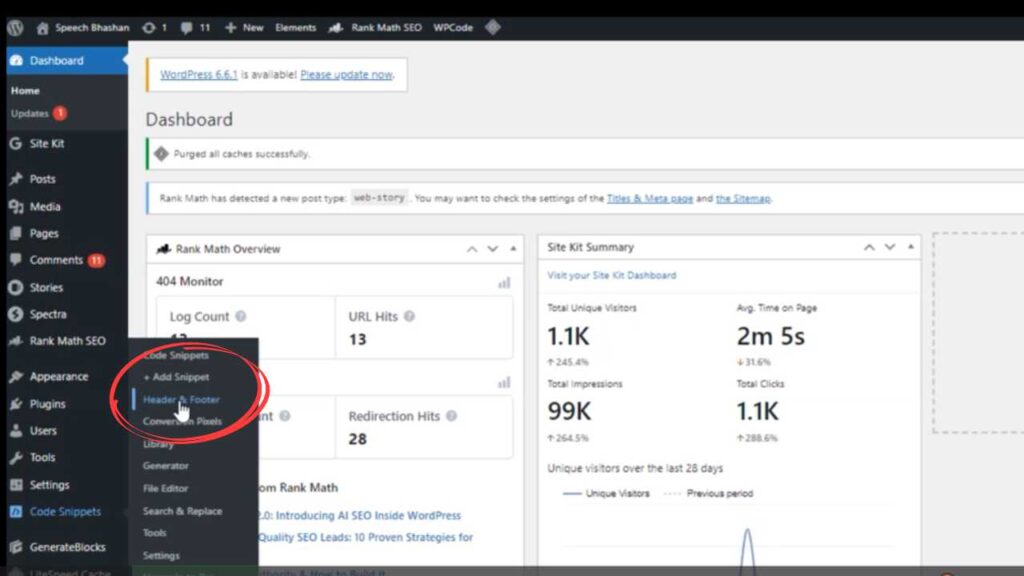Open Settings in the Code Snippets submenu
This screenshot has width=1024, height=576.
pos(161,556)
